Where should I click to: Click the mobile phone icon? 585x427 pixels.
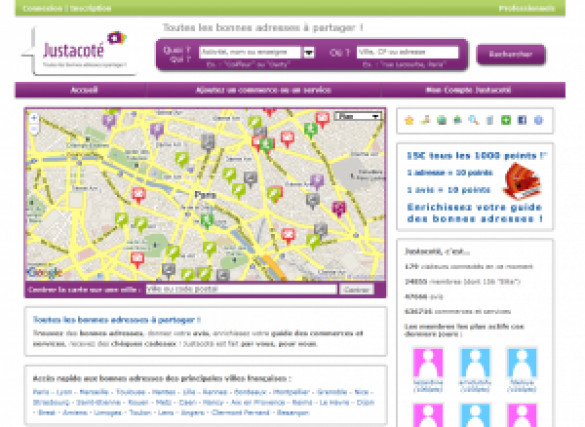pos(490,120)
